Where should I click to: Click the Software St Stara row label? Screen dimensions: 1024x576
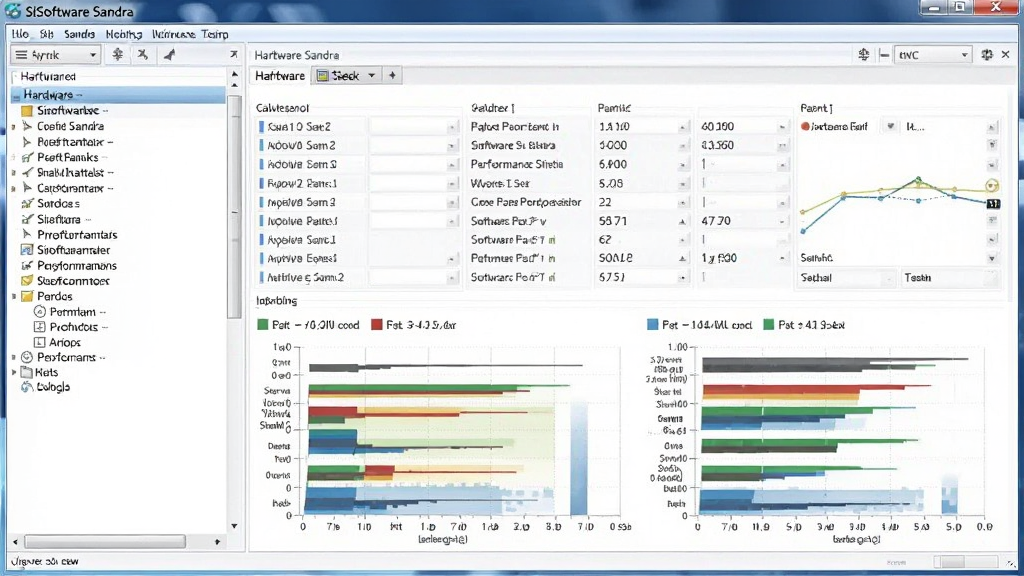[x=513, y=146]
